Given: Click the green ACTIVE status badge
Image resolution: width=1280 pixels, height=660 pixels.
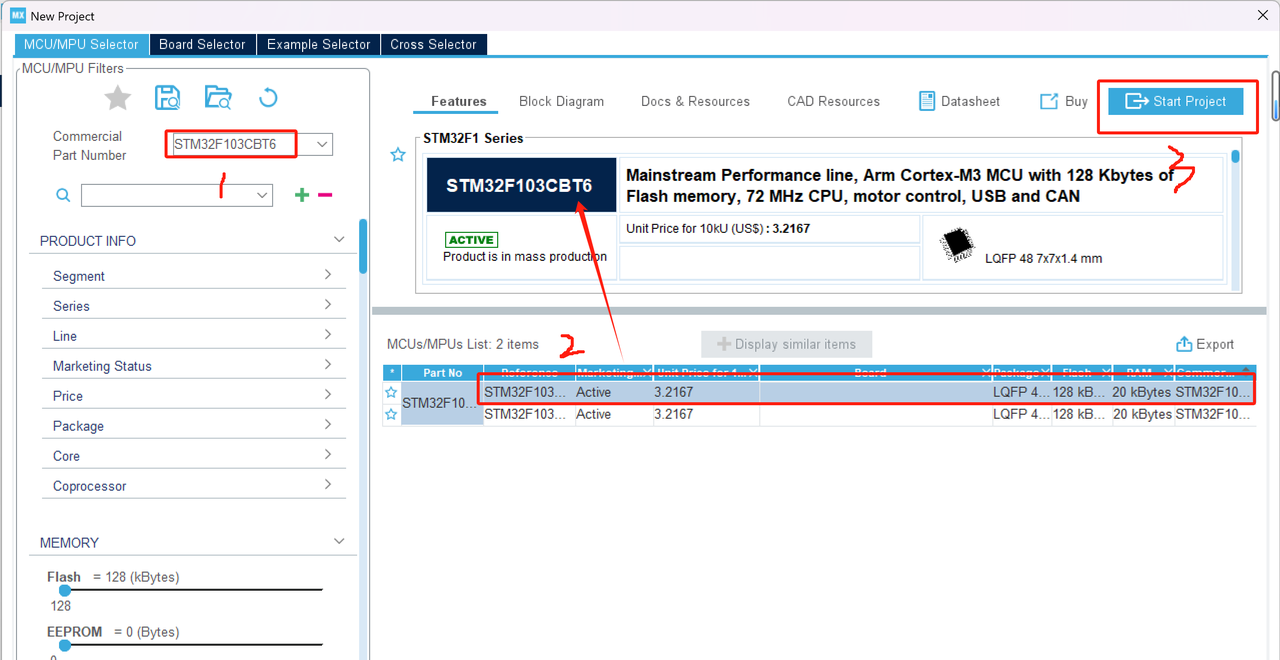Looking at the screenshot, I should pyautogui.click(x=471, y=240).
